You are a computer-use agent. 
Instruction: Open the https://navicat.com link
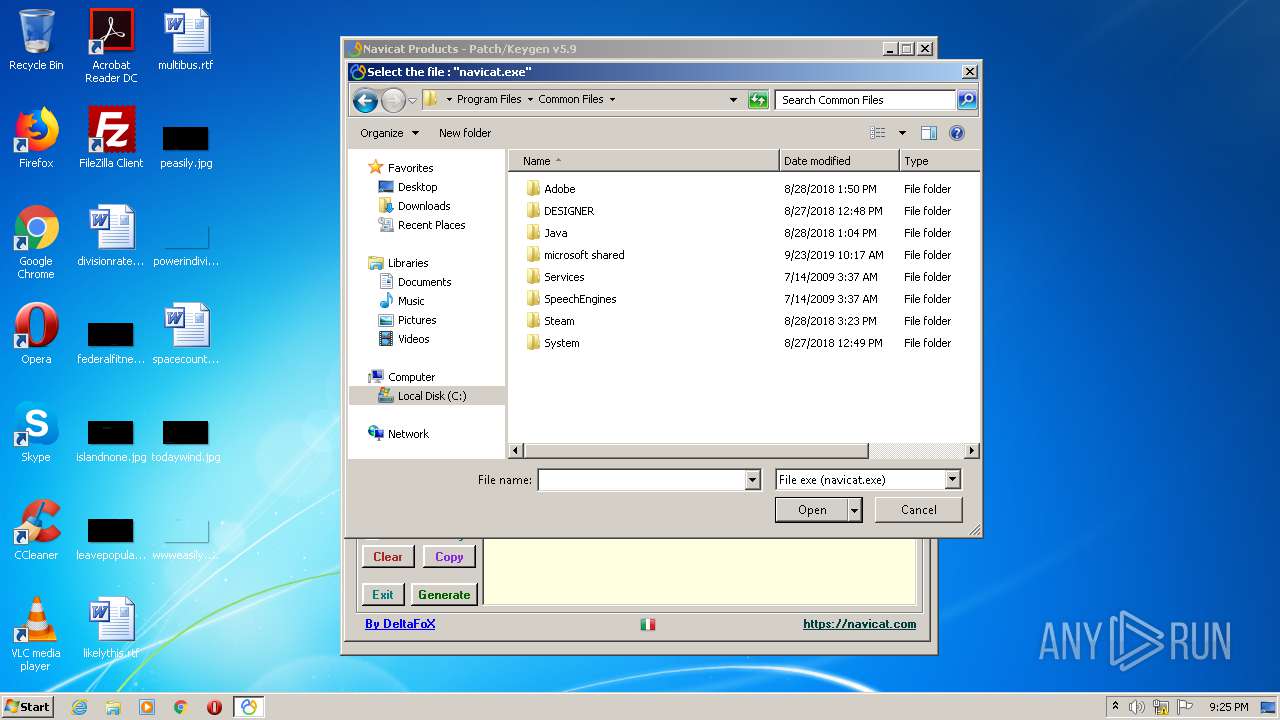point(859,624)
